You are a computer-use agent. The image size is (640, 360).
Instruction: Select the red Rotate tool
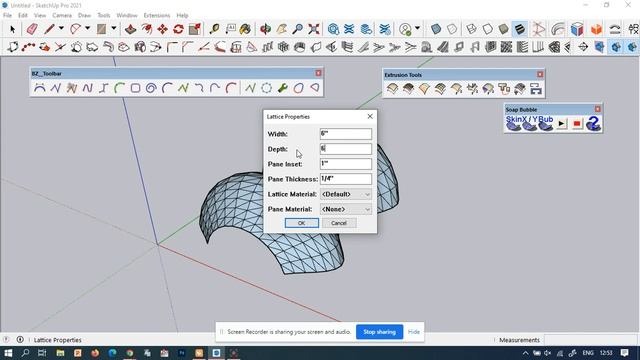click(x=178, y=29)
